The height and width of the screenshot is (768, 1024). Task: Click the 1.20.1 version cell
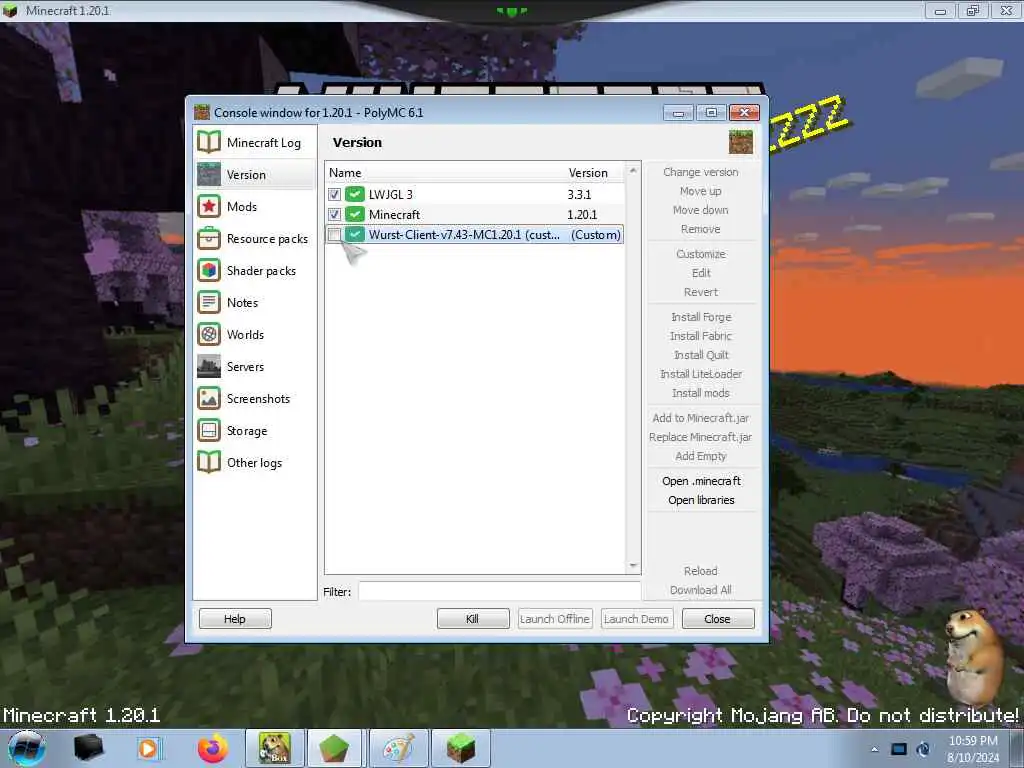[x=582, y=214]
